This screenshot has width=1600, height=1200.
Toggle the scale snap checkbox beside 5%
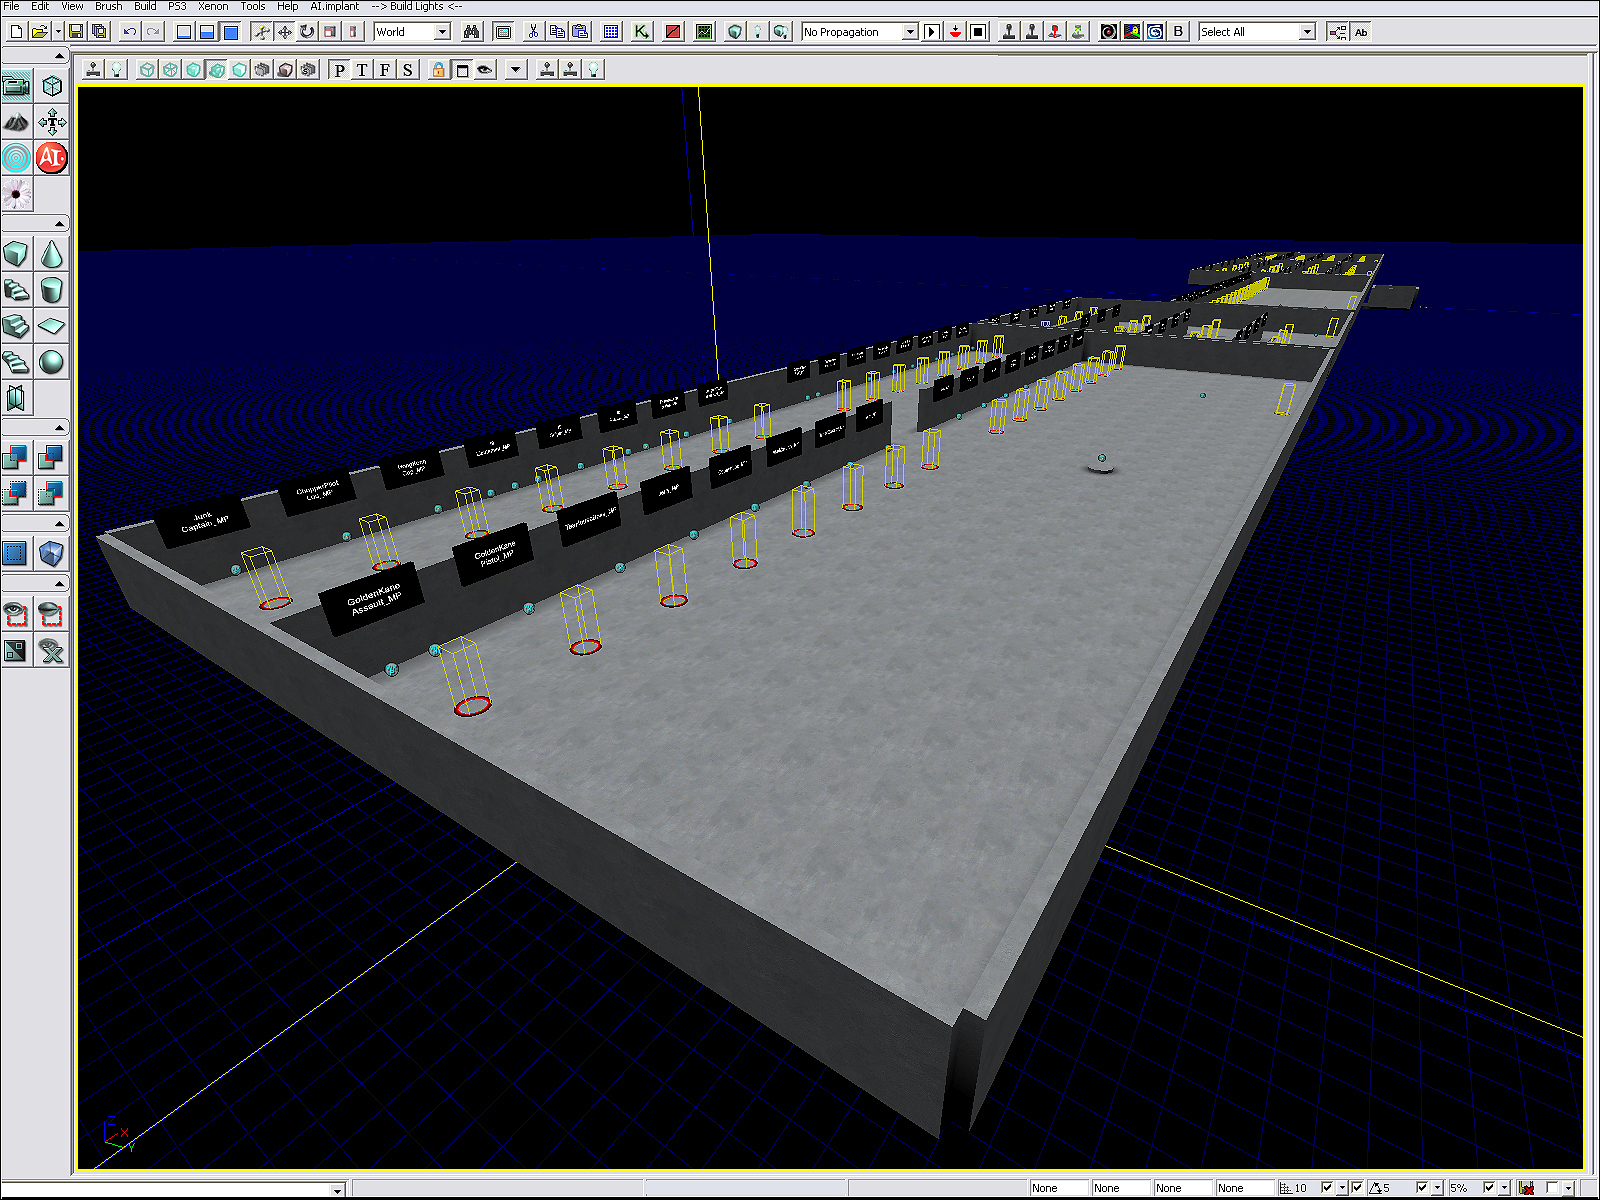pos(1489,1188)
